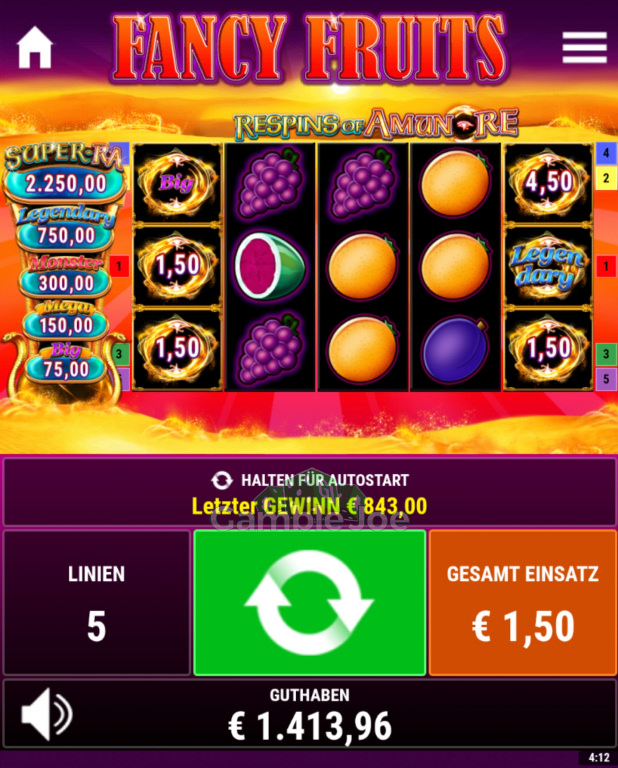This screenshot has width=618, height=768.
Task: Change the Gesamt Einsatz € 1,50
Action: point(523,602)
